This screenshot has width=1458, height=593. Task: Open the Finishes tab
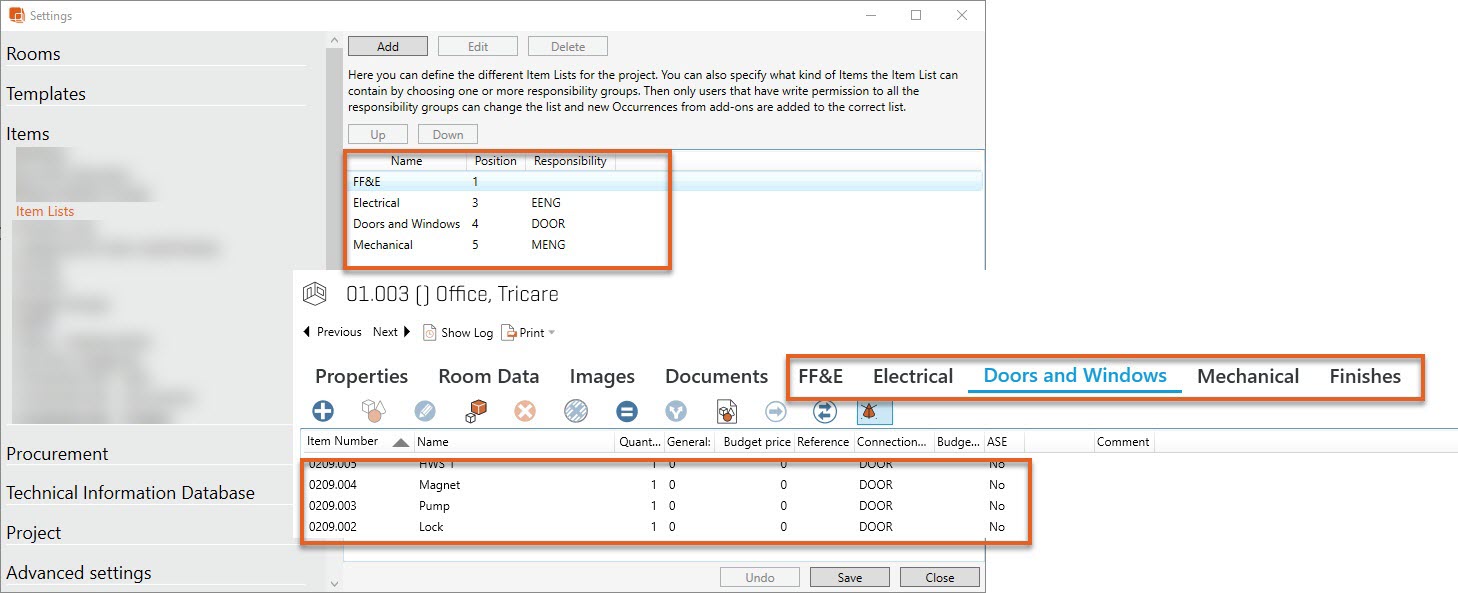point(1364,377)
